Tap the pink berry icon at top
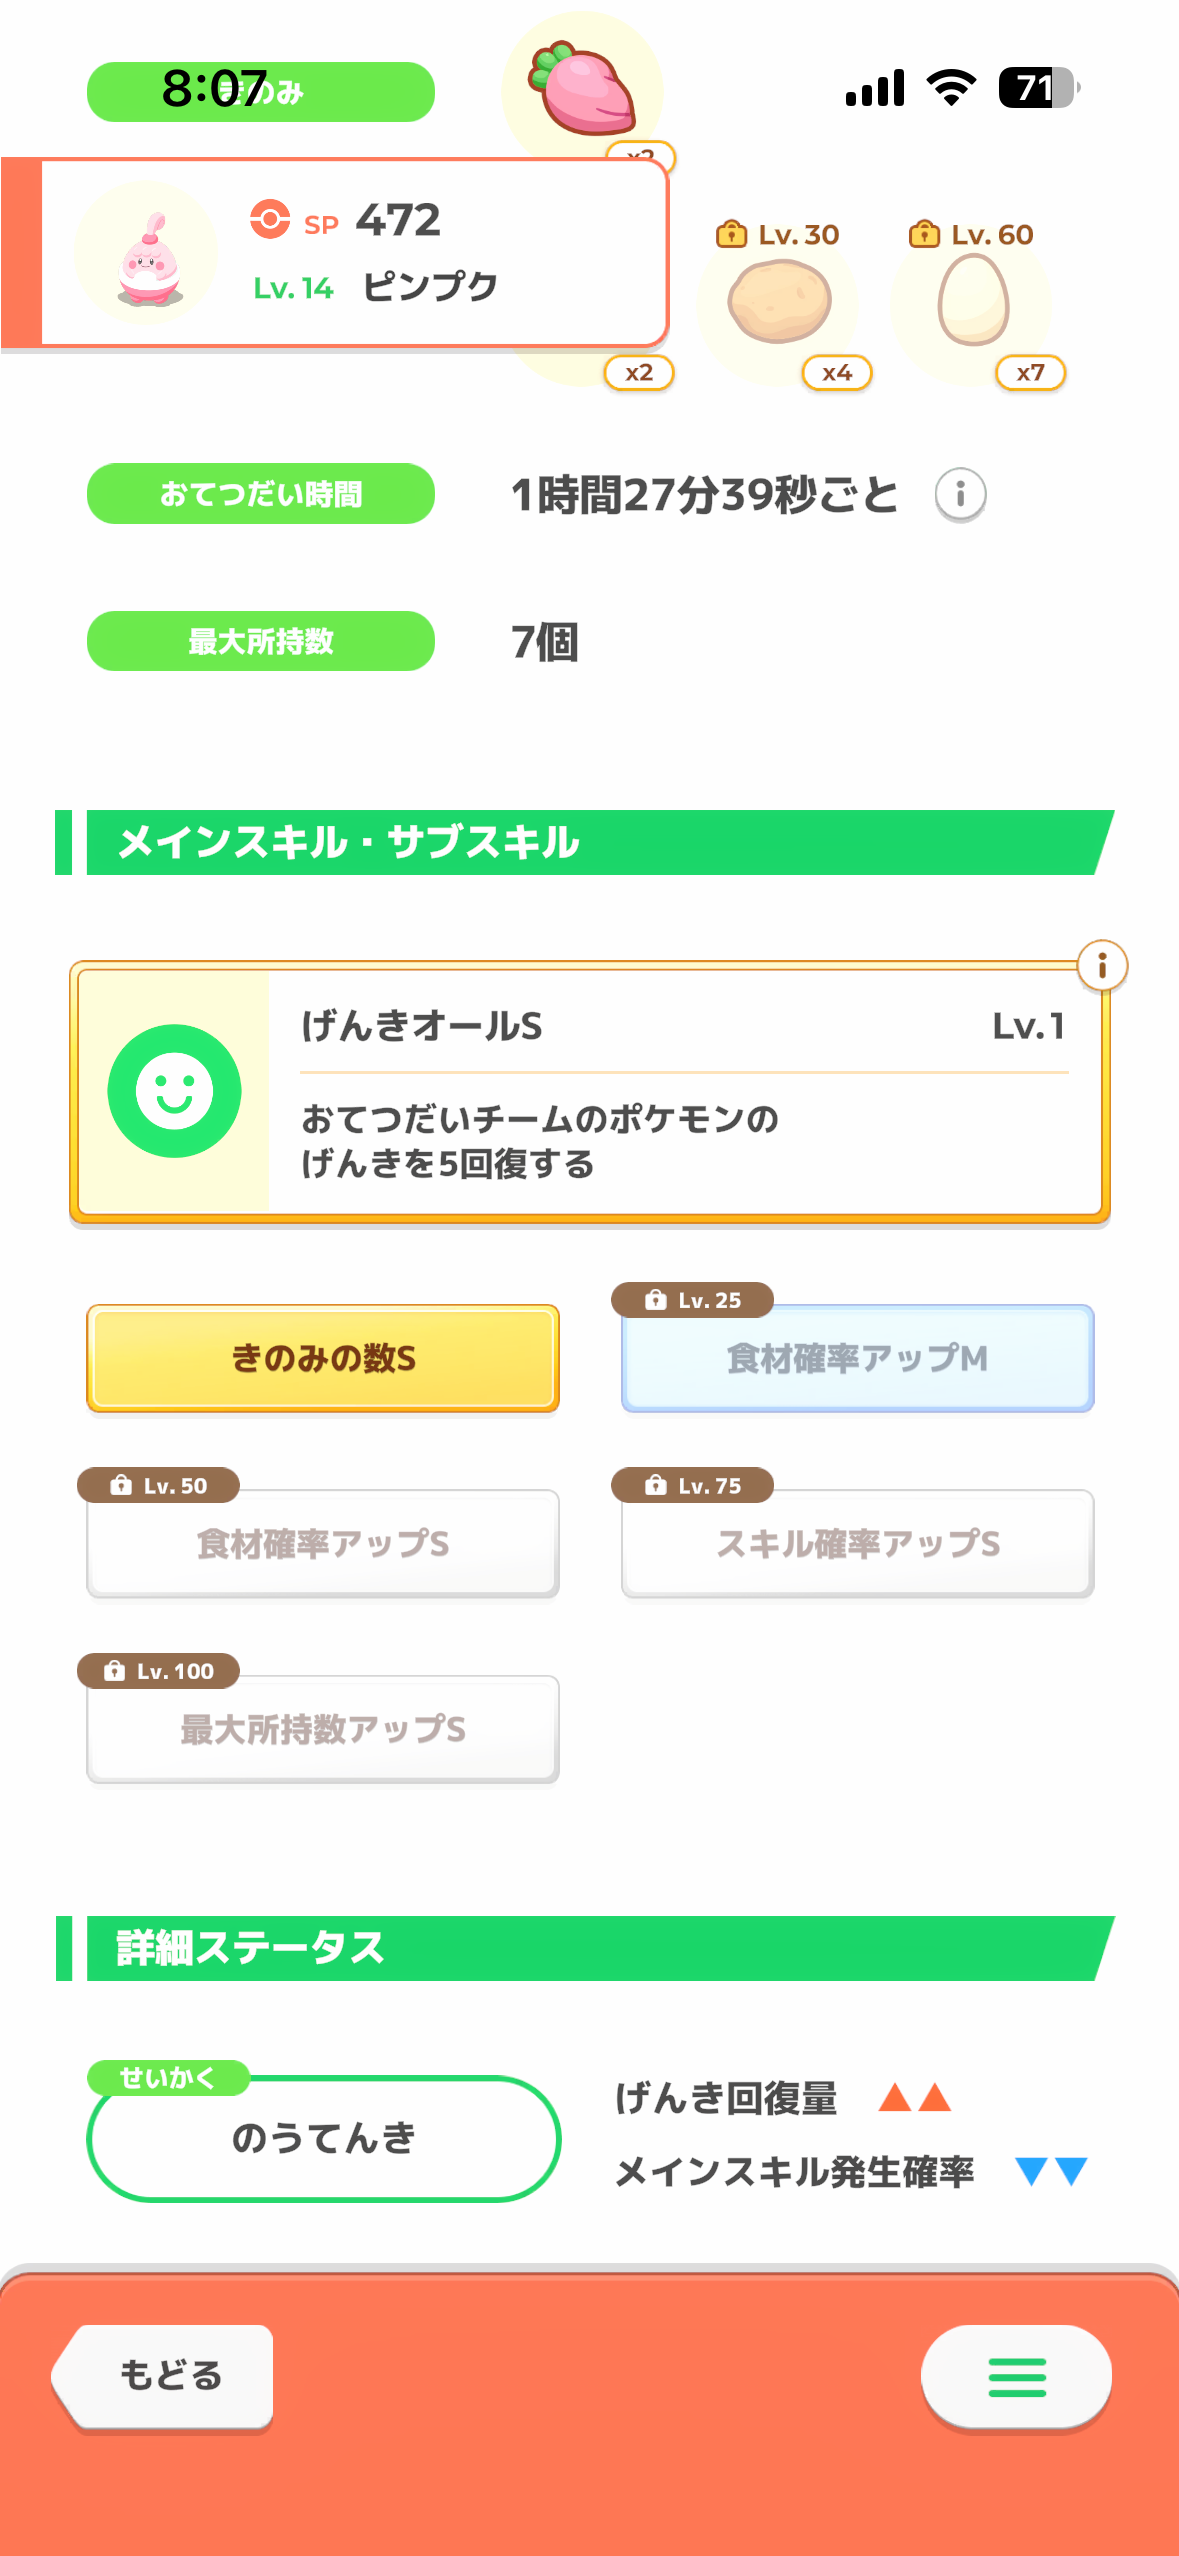 [583, 90]
